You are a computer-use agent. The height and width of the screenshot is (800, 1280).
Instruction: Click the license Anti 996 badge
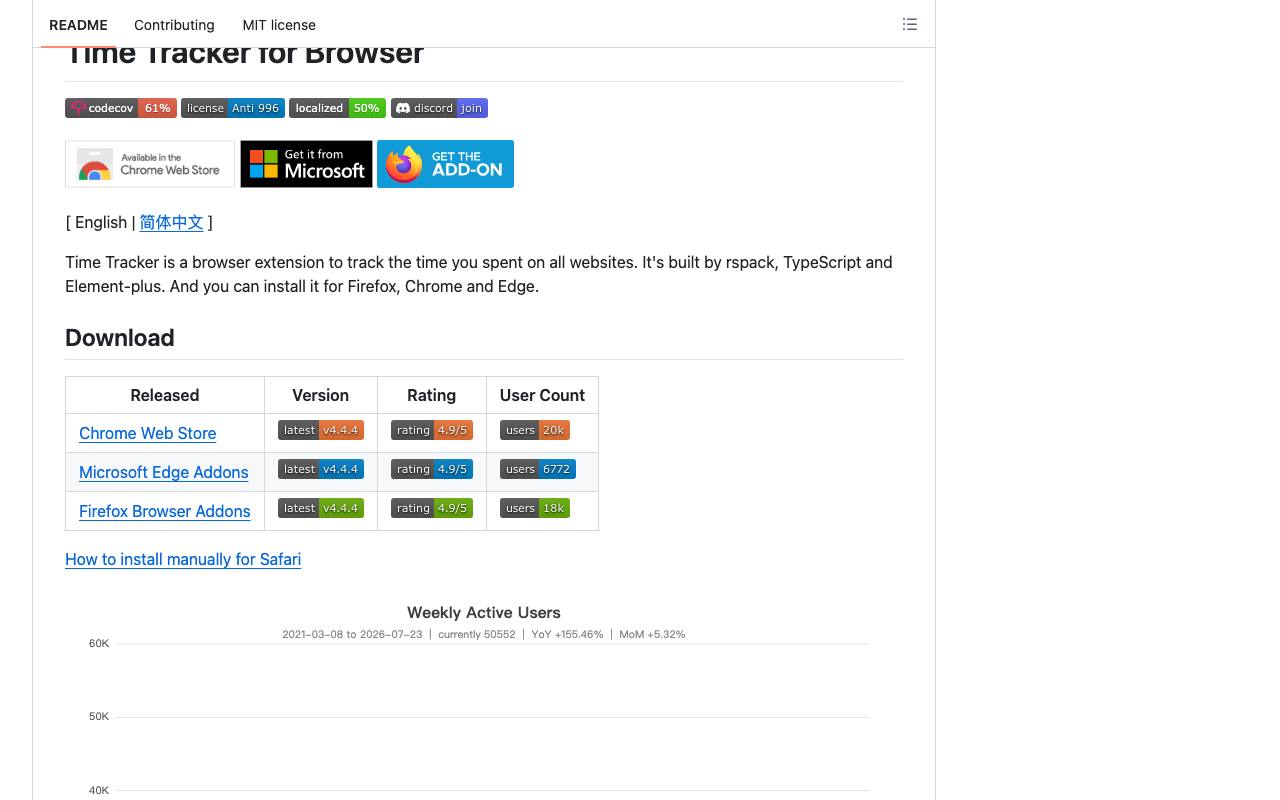click(x=233, y=108)
